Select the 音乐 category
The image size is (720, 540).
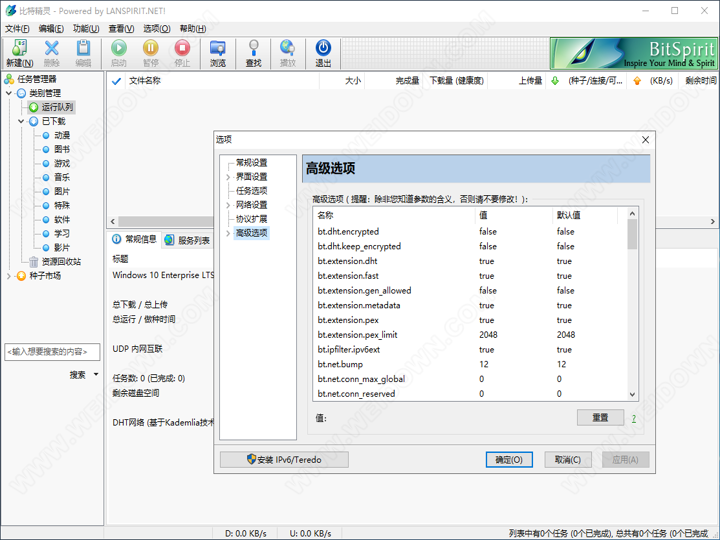pos(62,177)
